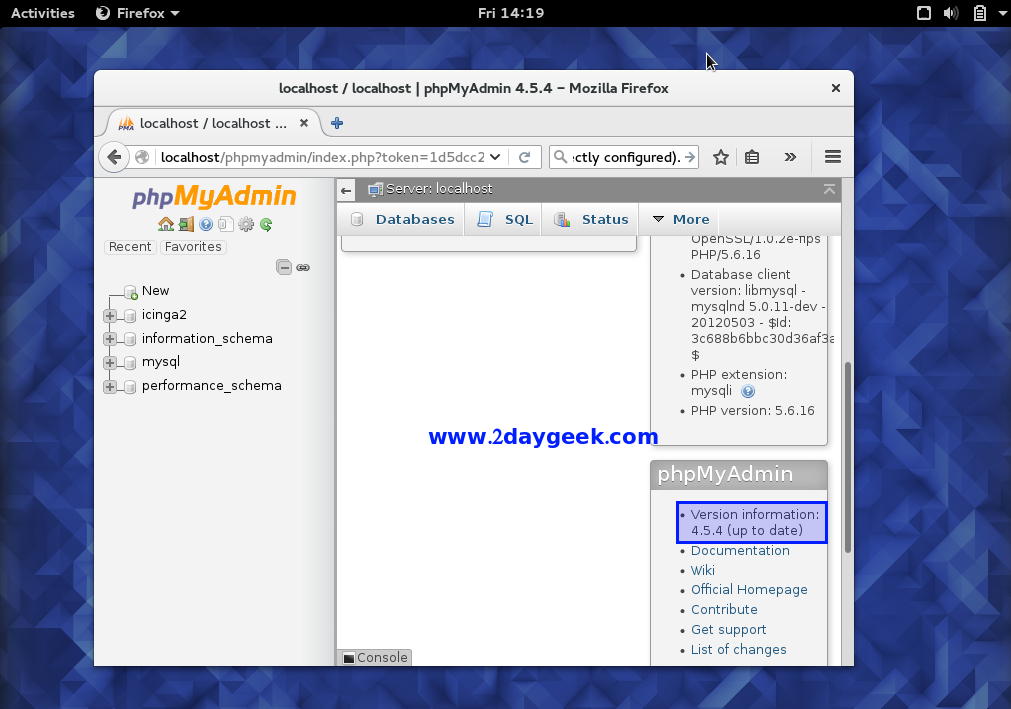The width and height of the screenshot is (1011, 709).
Task: Click the performance_schema database cylinder icon
Action: coord(130,387)
